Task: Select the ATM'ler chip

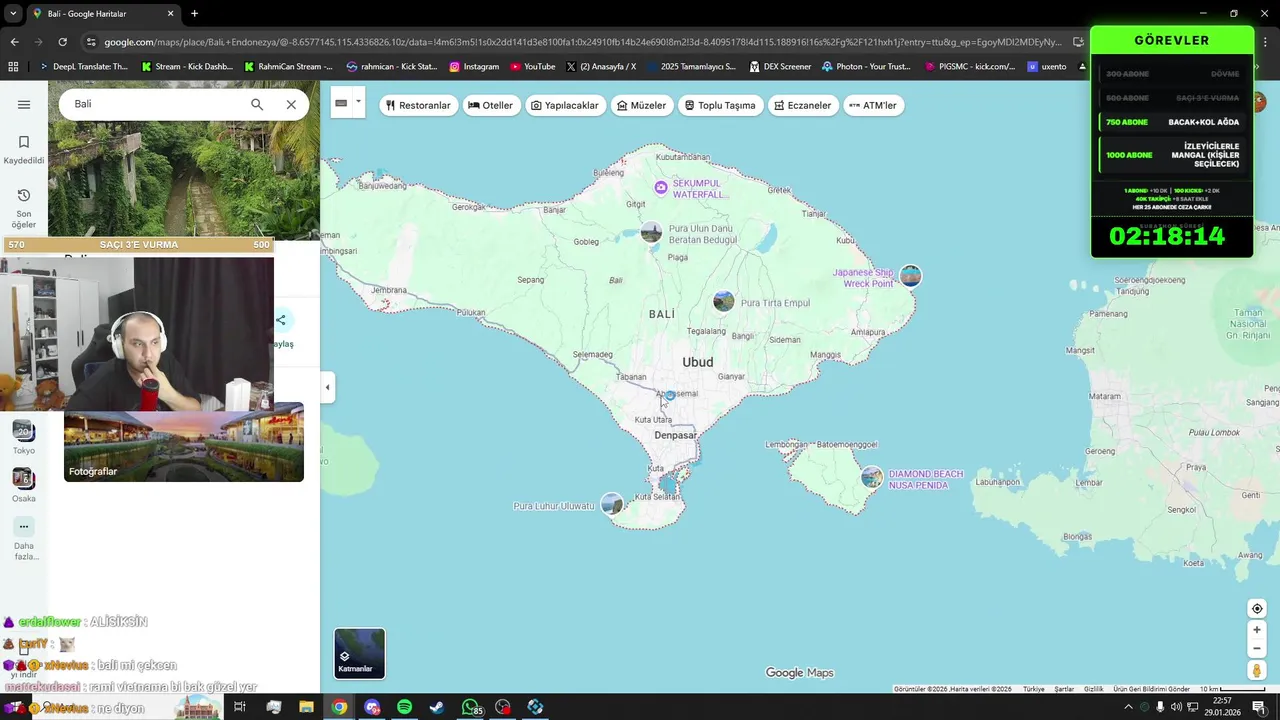Action: 873,105
